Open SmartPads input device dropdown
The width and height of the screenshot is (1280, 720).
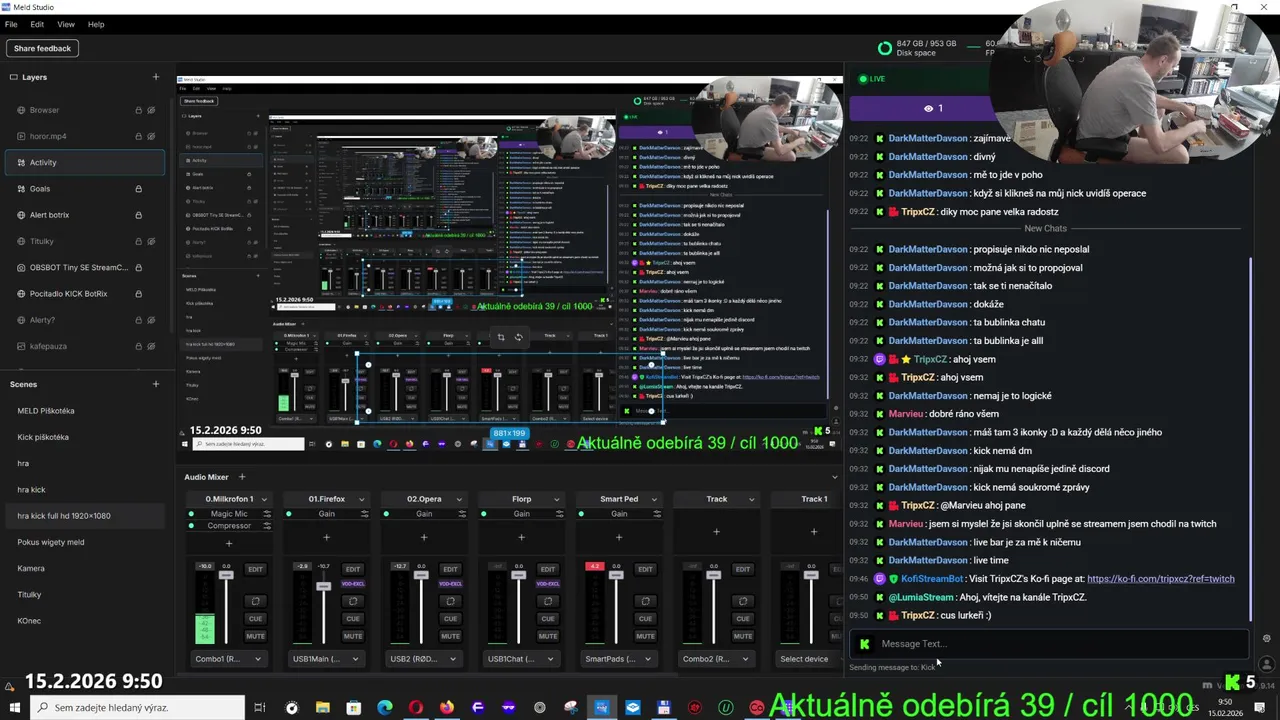pos(619,659)
